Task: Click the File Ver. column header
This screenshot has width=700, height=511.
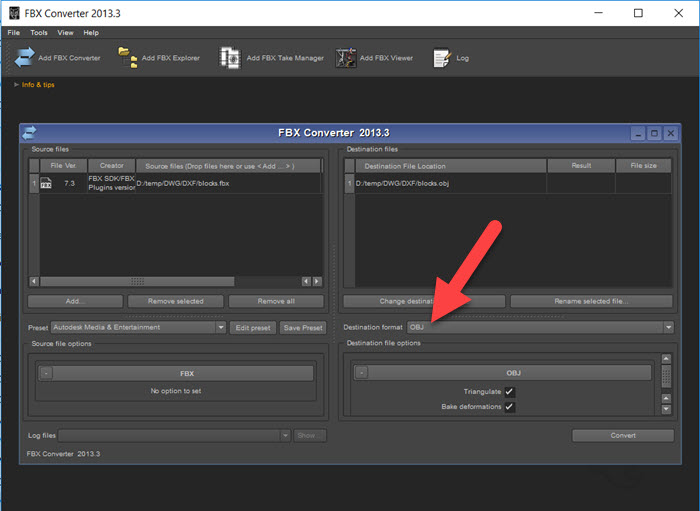Action: tap(63, 166)
